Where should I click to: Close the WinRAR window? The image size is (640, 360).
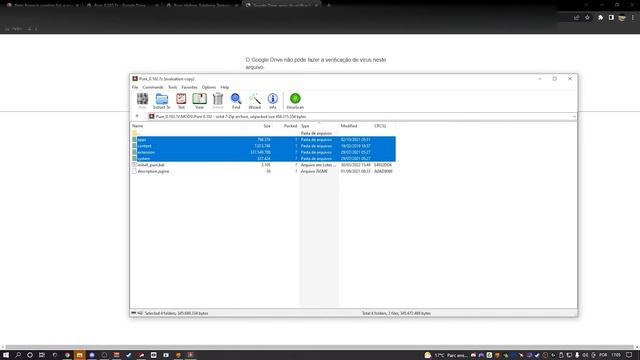pyautogui.click(x=570, y=79)
